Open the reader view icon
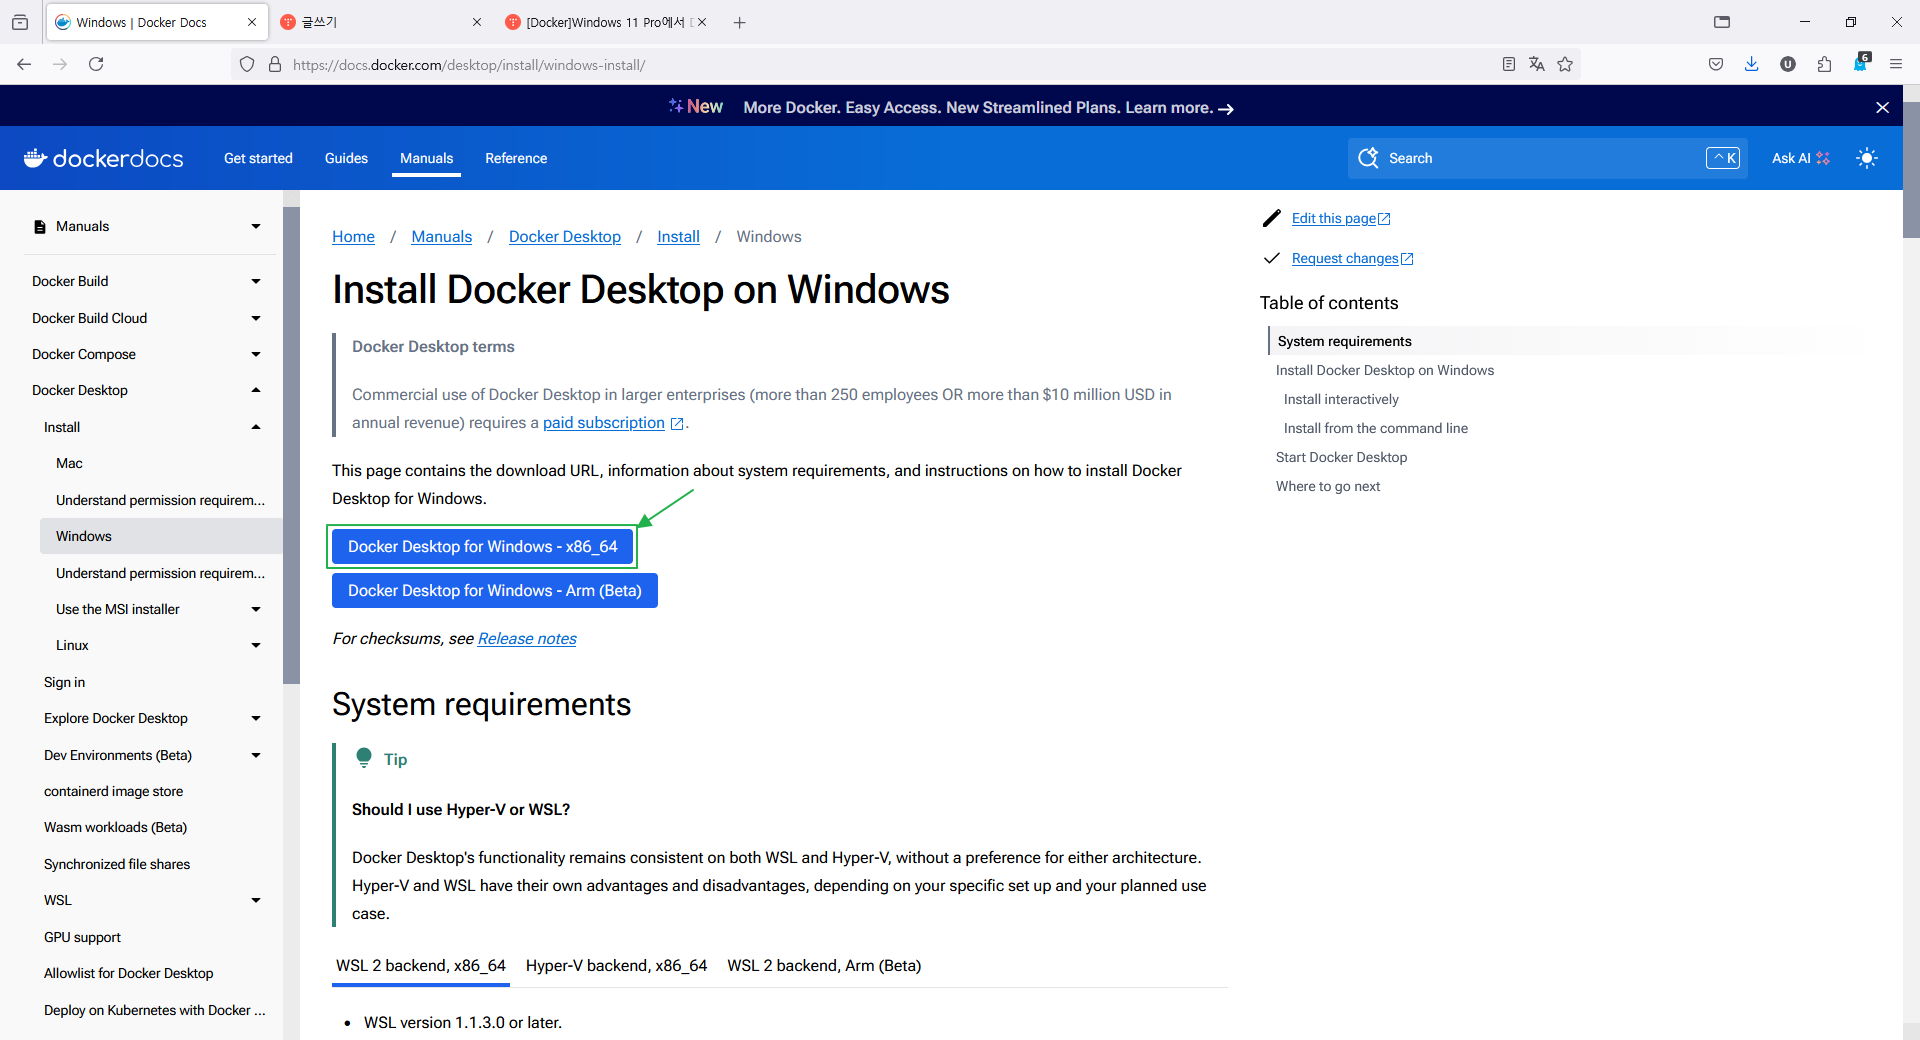 [1509, 64]
